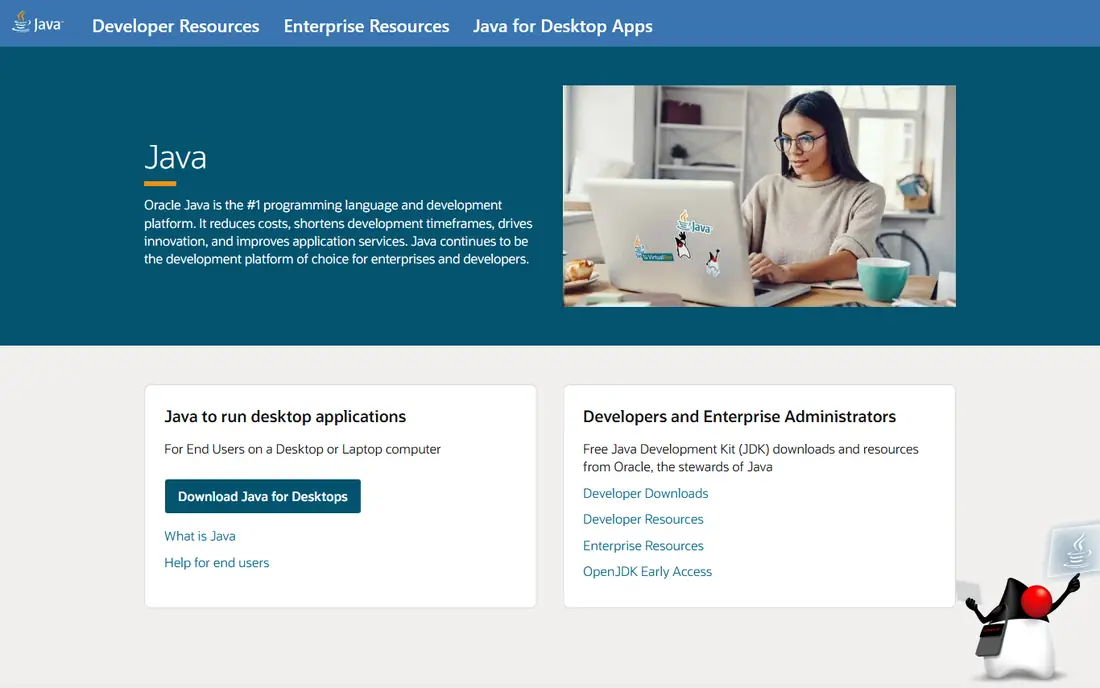The image size is (1100, 688).
Task: Open the Enterprise Resources link in the card
Action: tap(643, 546)
